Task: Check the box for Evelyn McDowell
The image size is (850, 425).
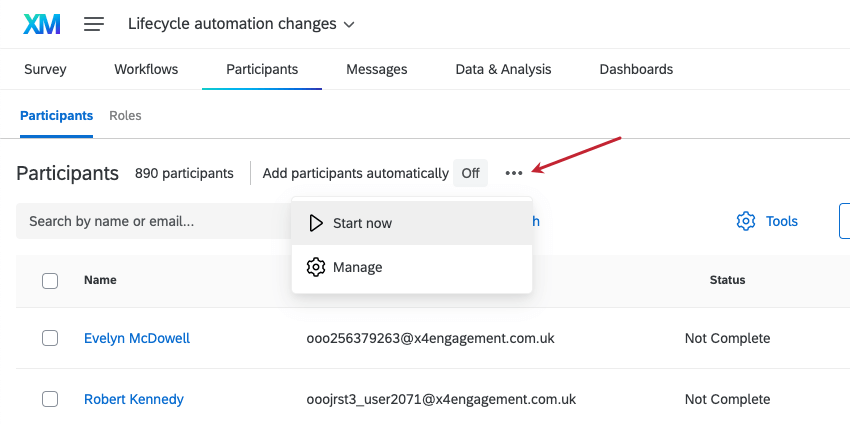Action: [50, 338]
